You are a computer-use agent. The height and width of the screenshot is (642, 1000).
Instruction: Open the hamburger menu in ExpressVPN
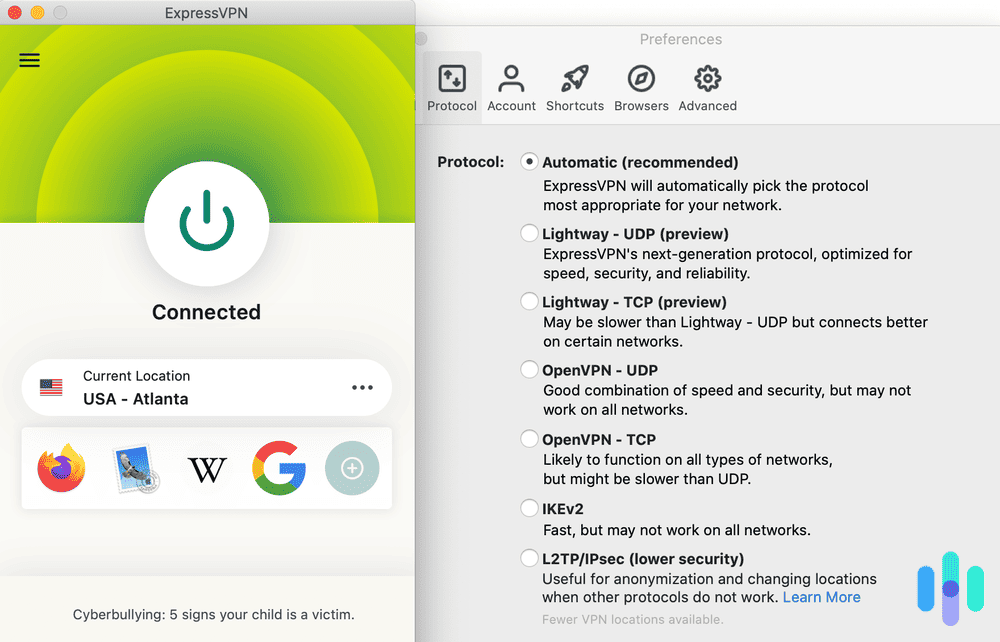pos(29,60)
